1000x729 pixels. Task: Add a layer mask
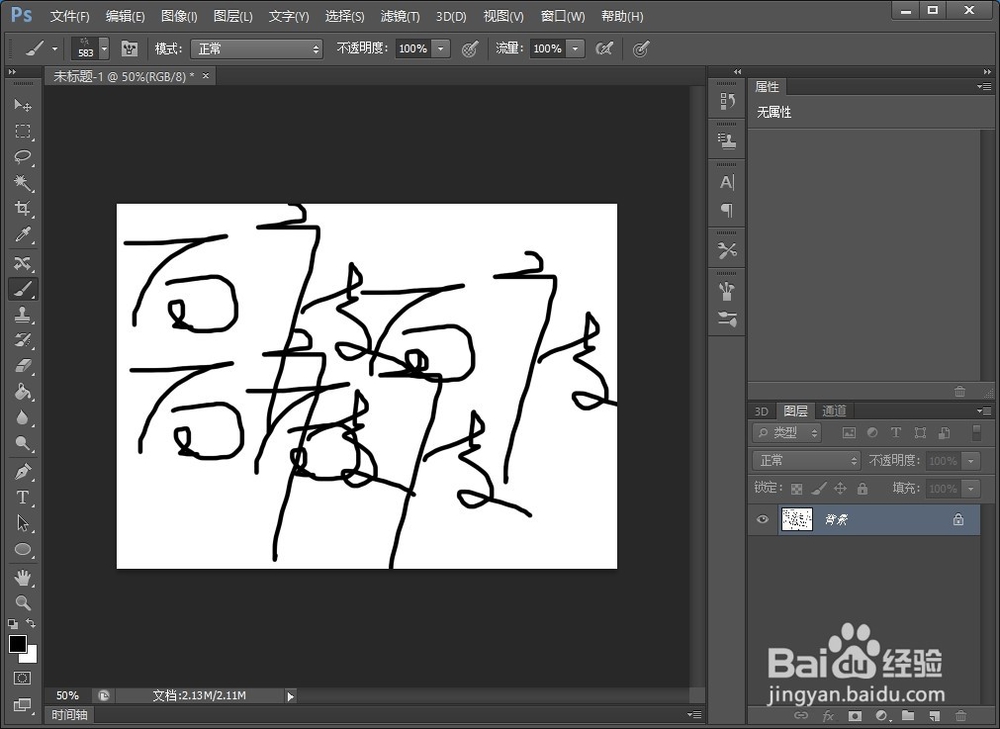(x=855, y=716)
